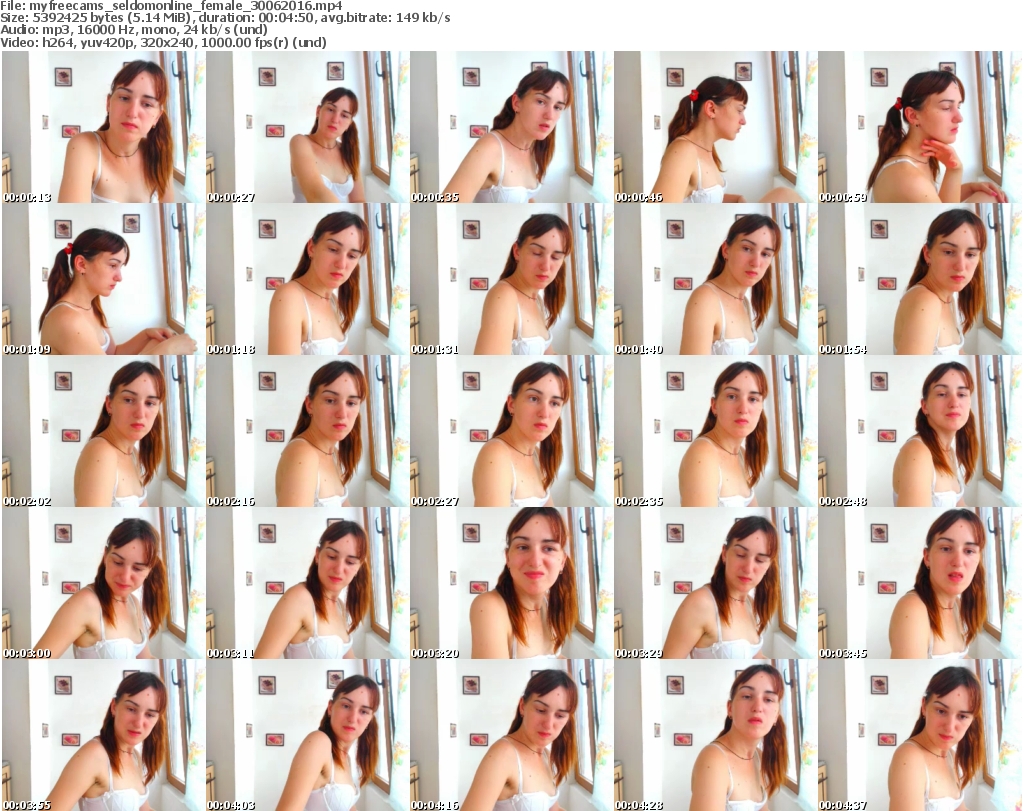This screenshot has width=1024, height=811.
Task: Click the thumbnail at 00:03:55
Action: [103, 736]
